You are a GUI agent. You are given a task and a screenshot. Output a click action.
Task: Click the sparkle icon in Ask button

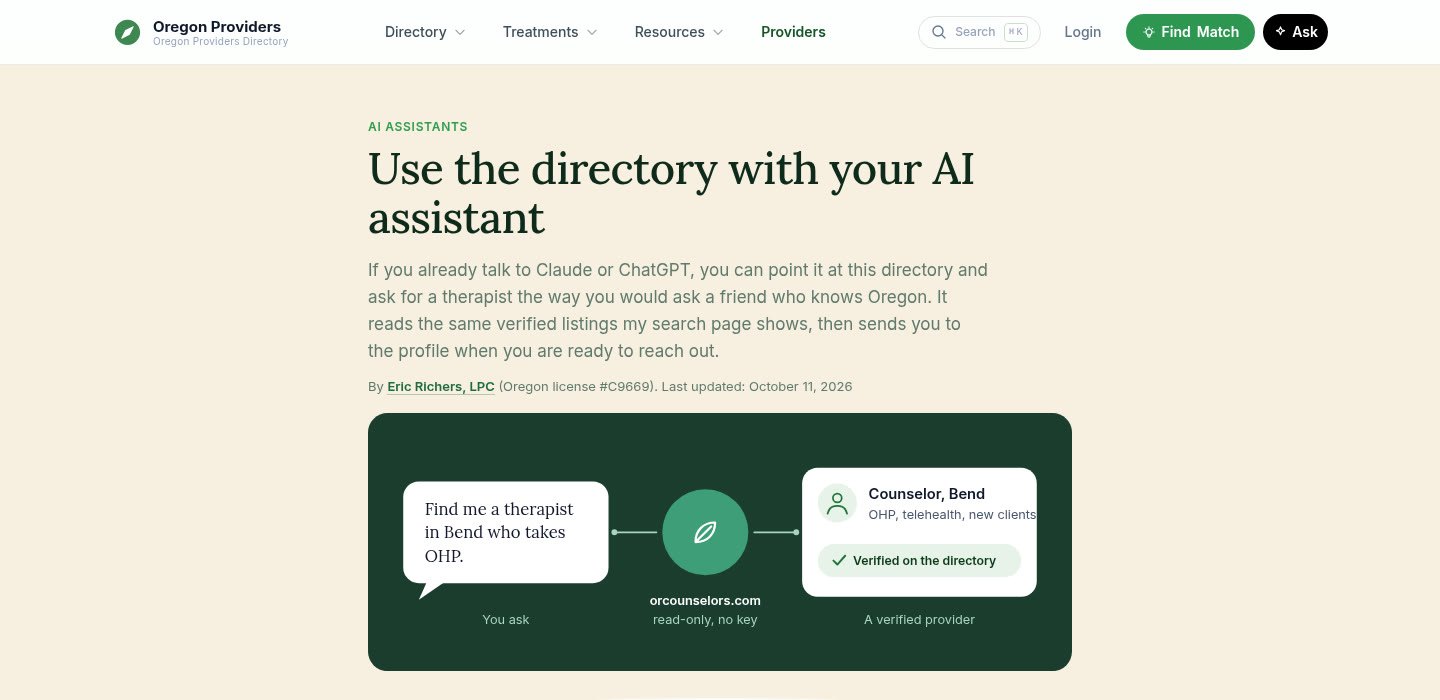click(1280, 32)
